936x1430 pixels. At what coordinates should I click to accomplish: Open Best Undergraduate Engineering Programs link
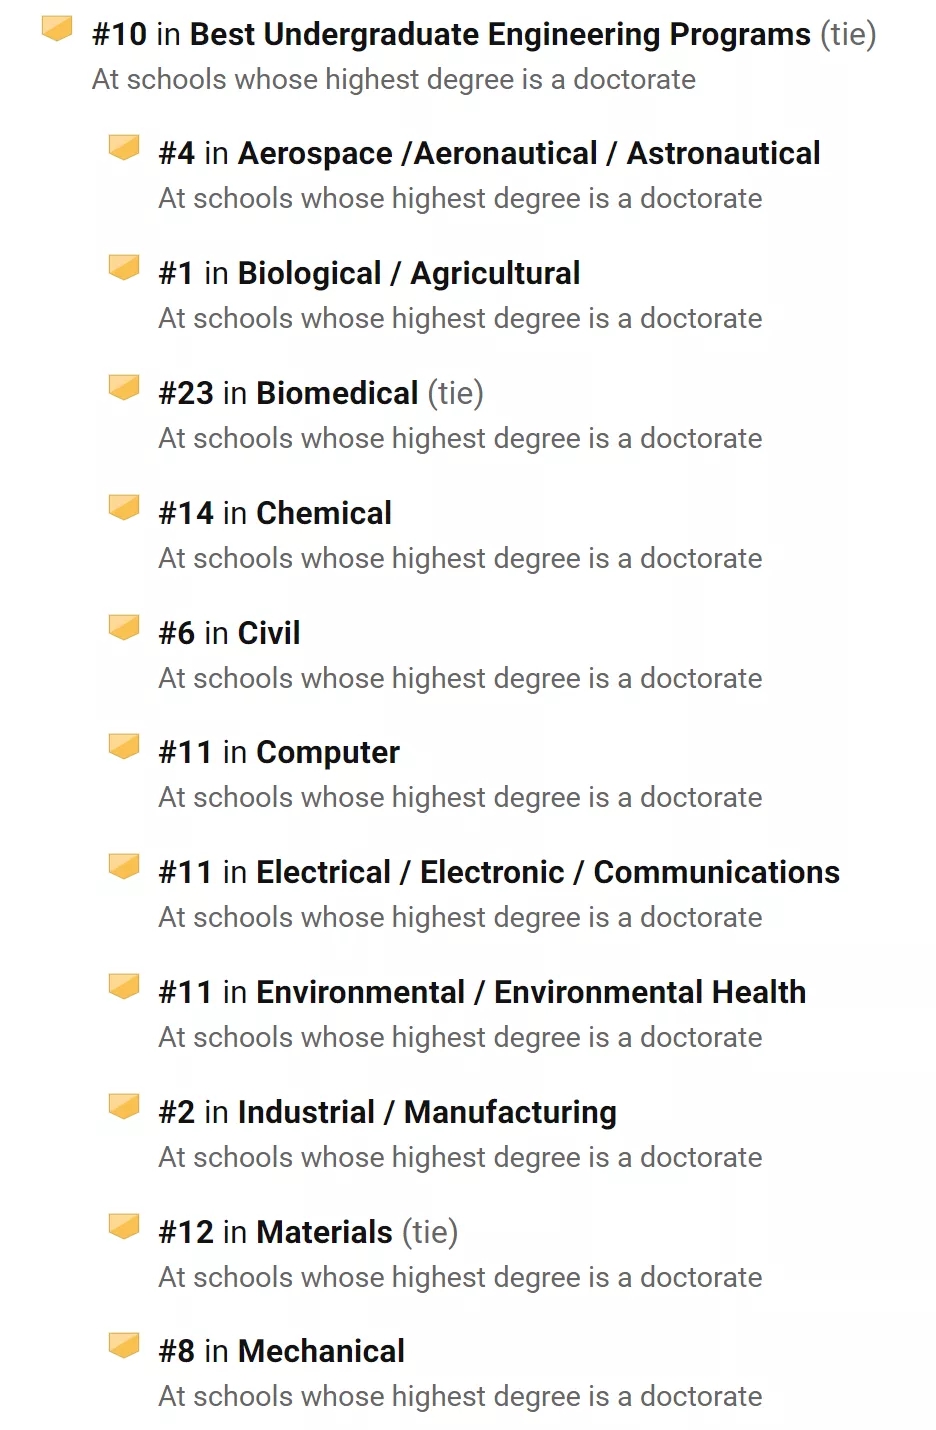500,34
